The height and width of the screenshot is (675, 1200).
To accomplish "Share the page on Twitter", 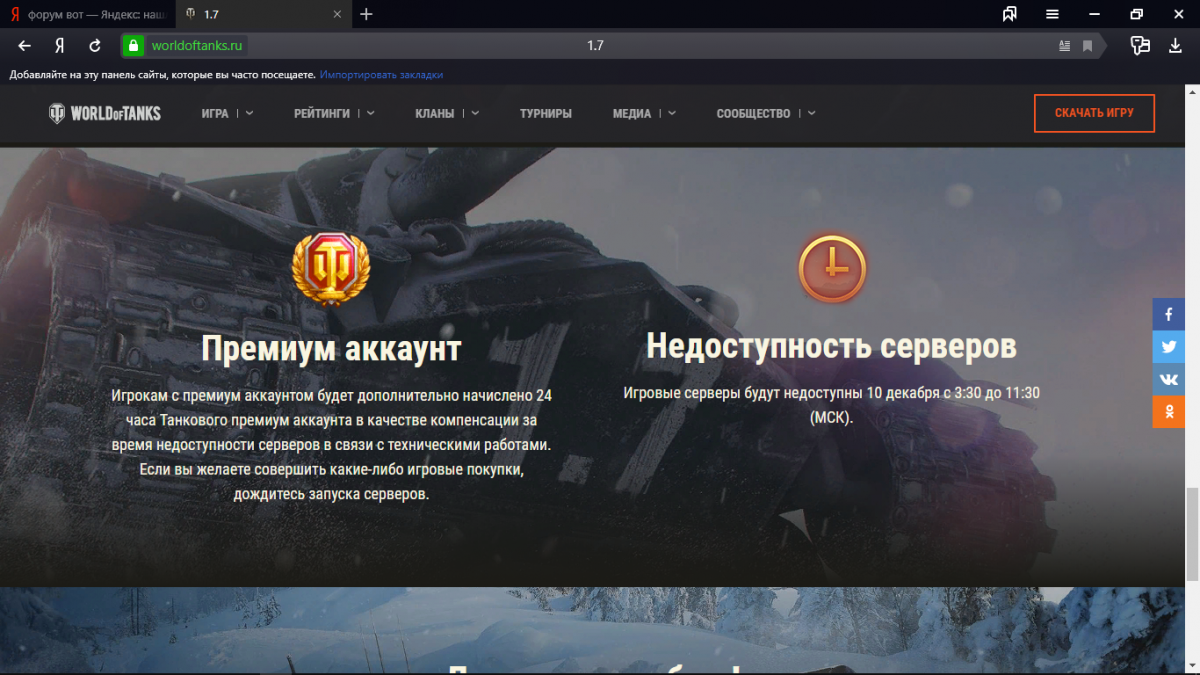I will click(1168, 347).
